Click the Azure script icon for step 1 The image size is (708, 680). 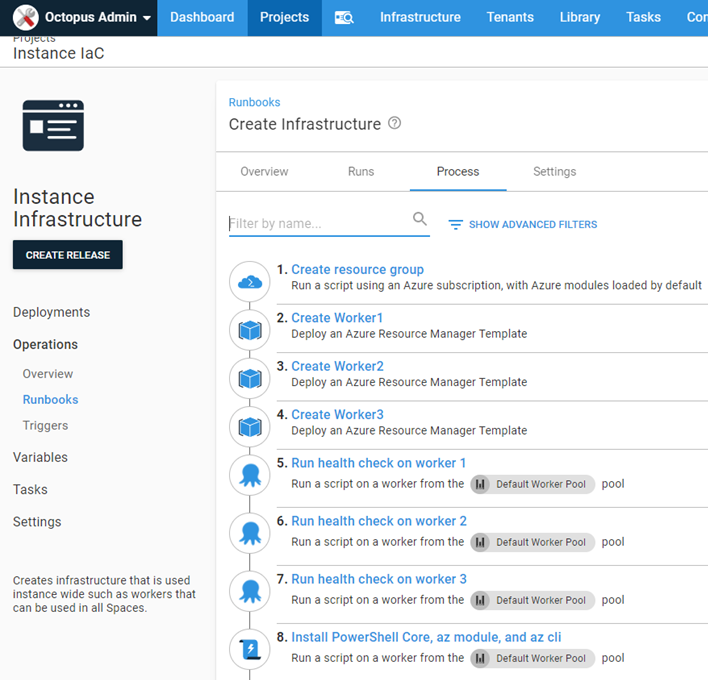[250, 282]
